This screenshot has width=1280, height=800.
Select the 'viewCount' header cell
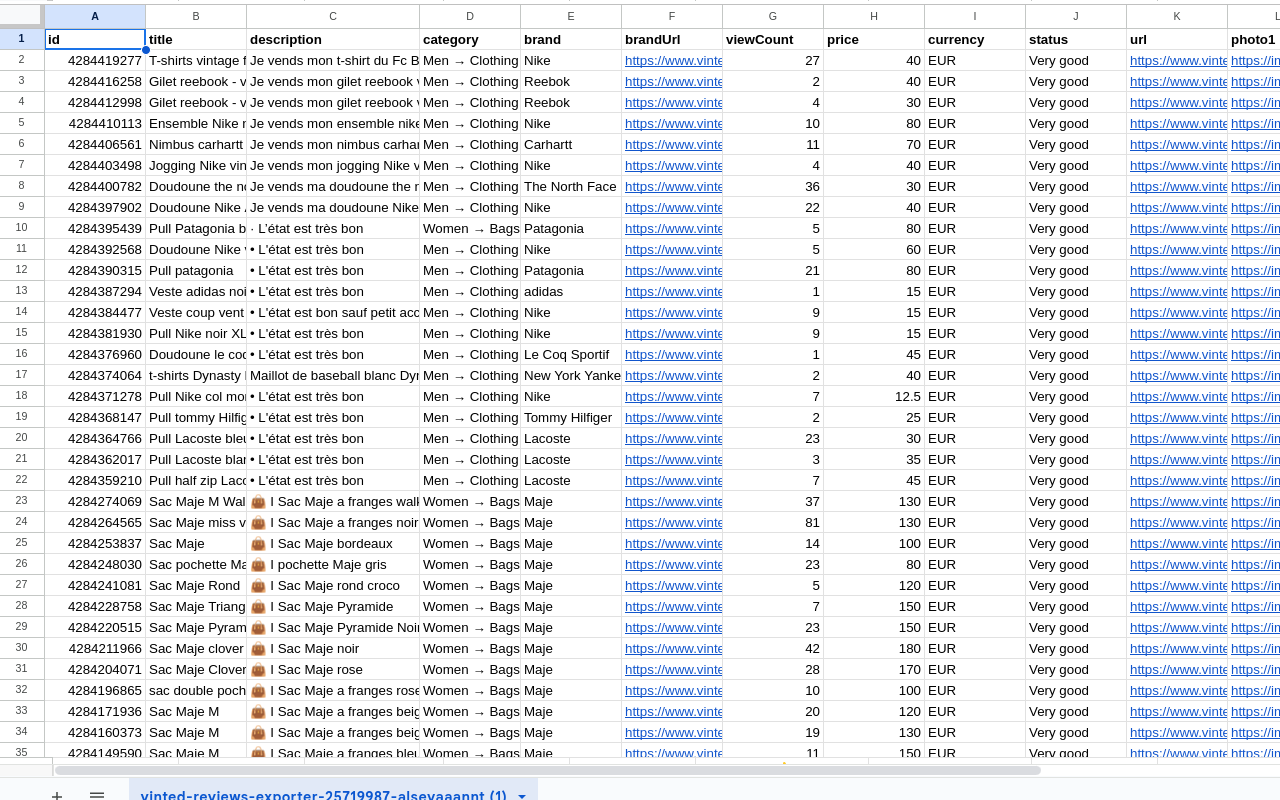coord(773,39)
